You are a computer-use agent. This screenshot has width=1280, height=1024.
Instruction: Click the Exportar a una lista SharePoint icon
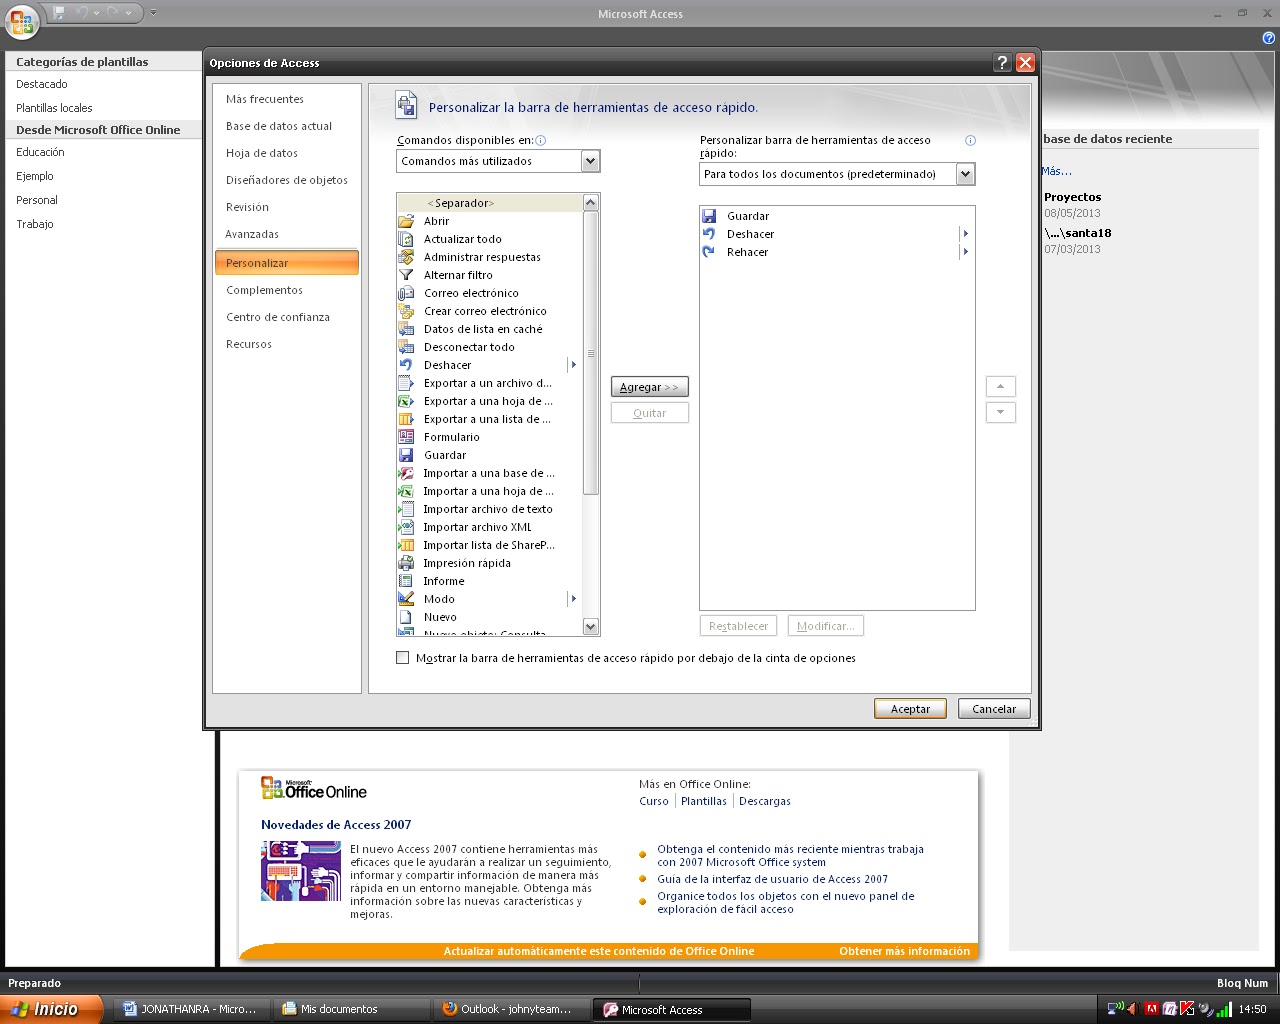(406, 419)
